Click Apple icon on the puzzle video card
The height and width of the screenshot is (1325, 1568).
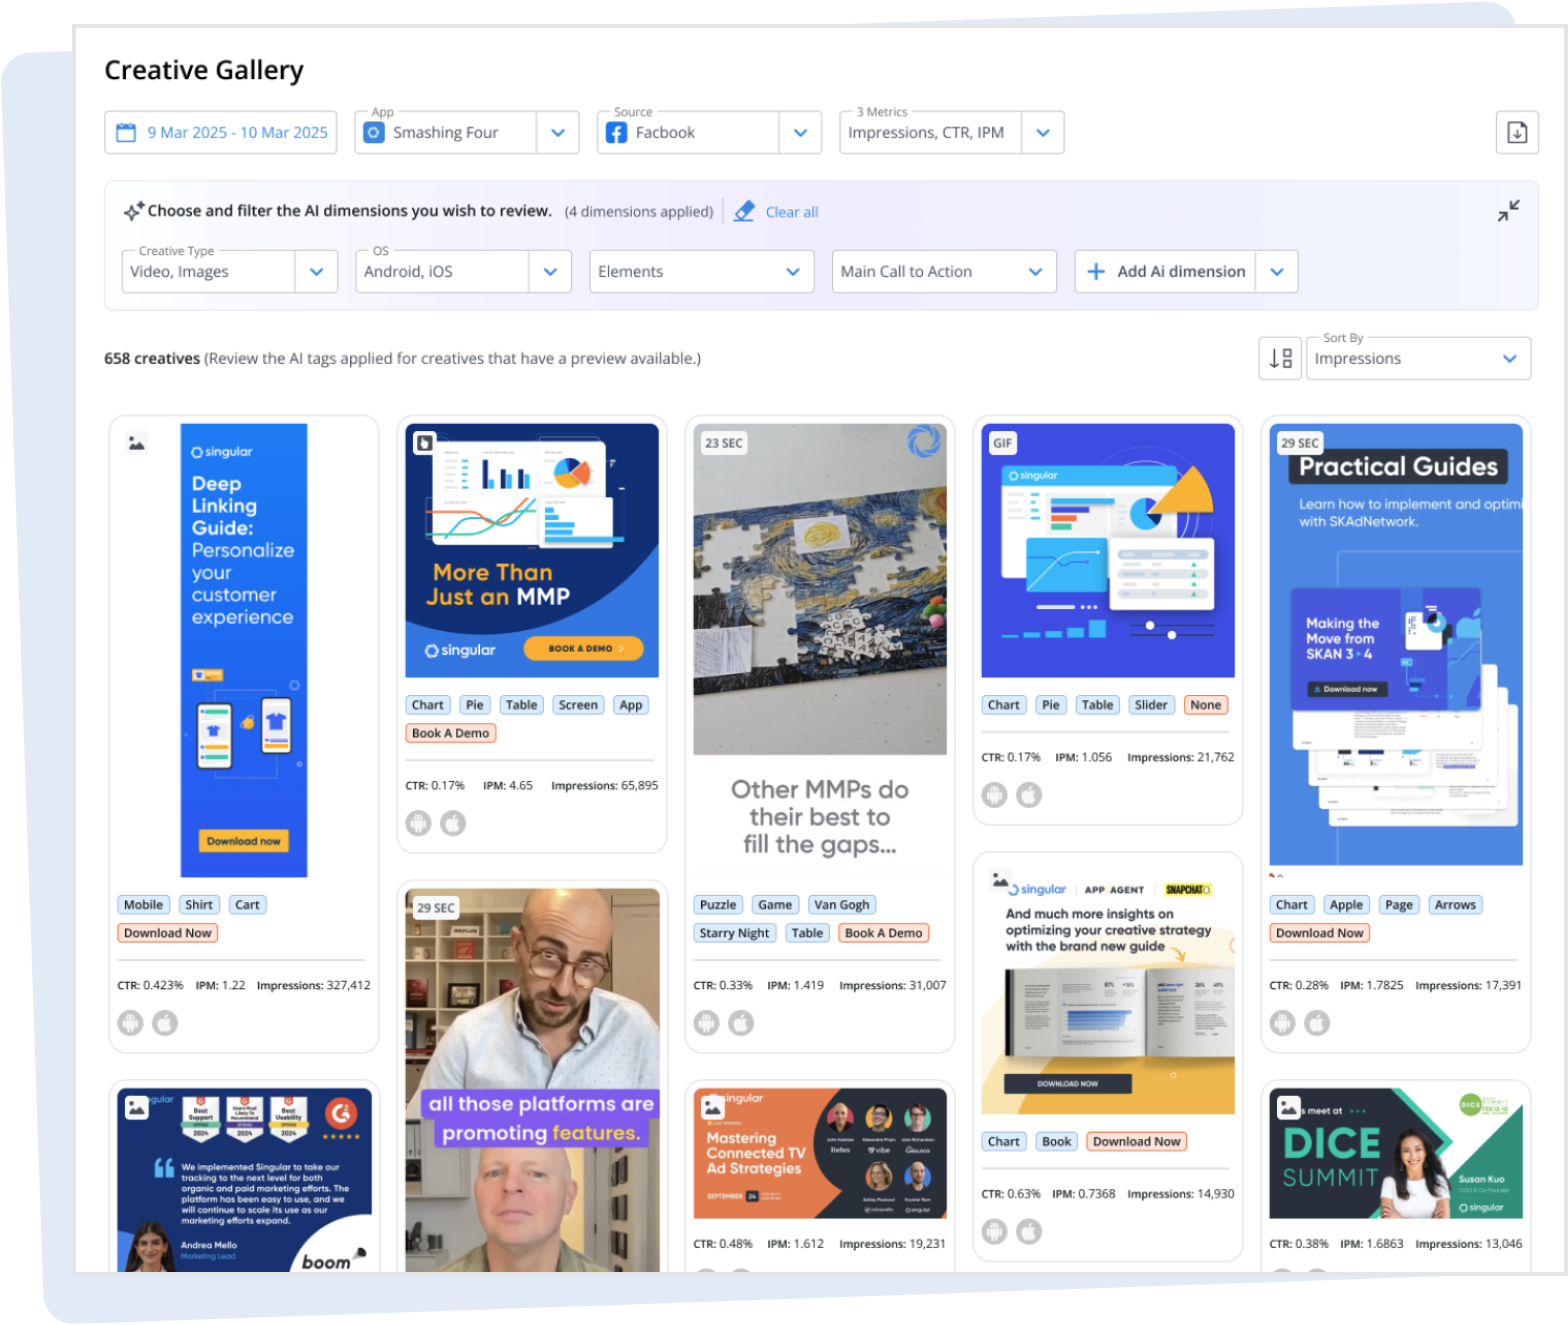(741, 1023)
